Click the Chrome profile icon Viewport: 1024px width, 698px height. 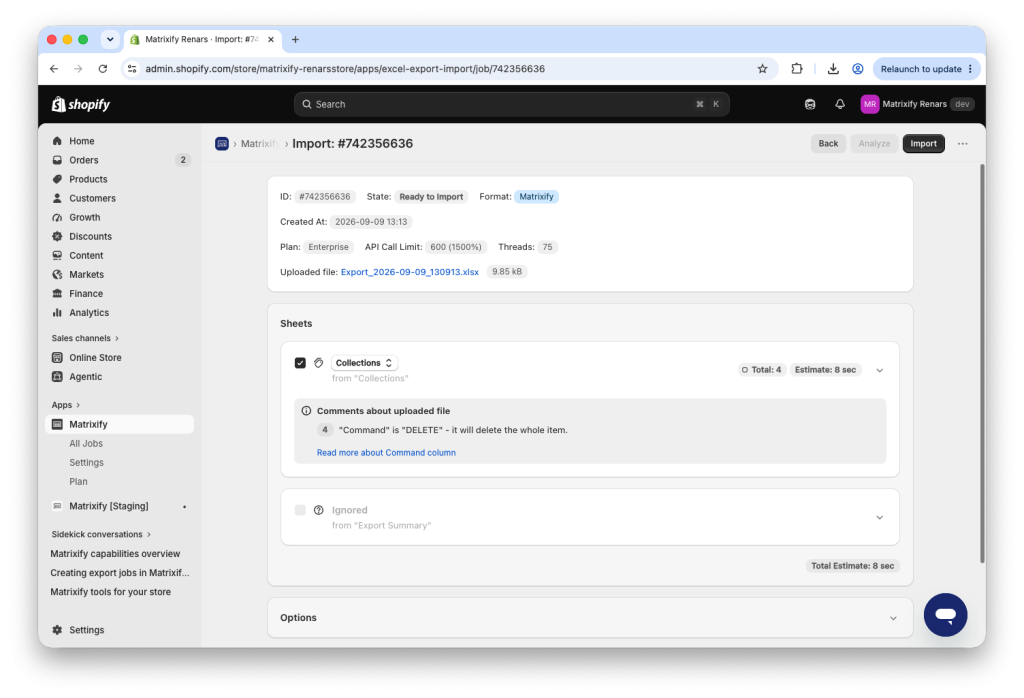pos(858,69)
